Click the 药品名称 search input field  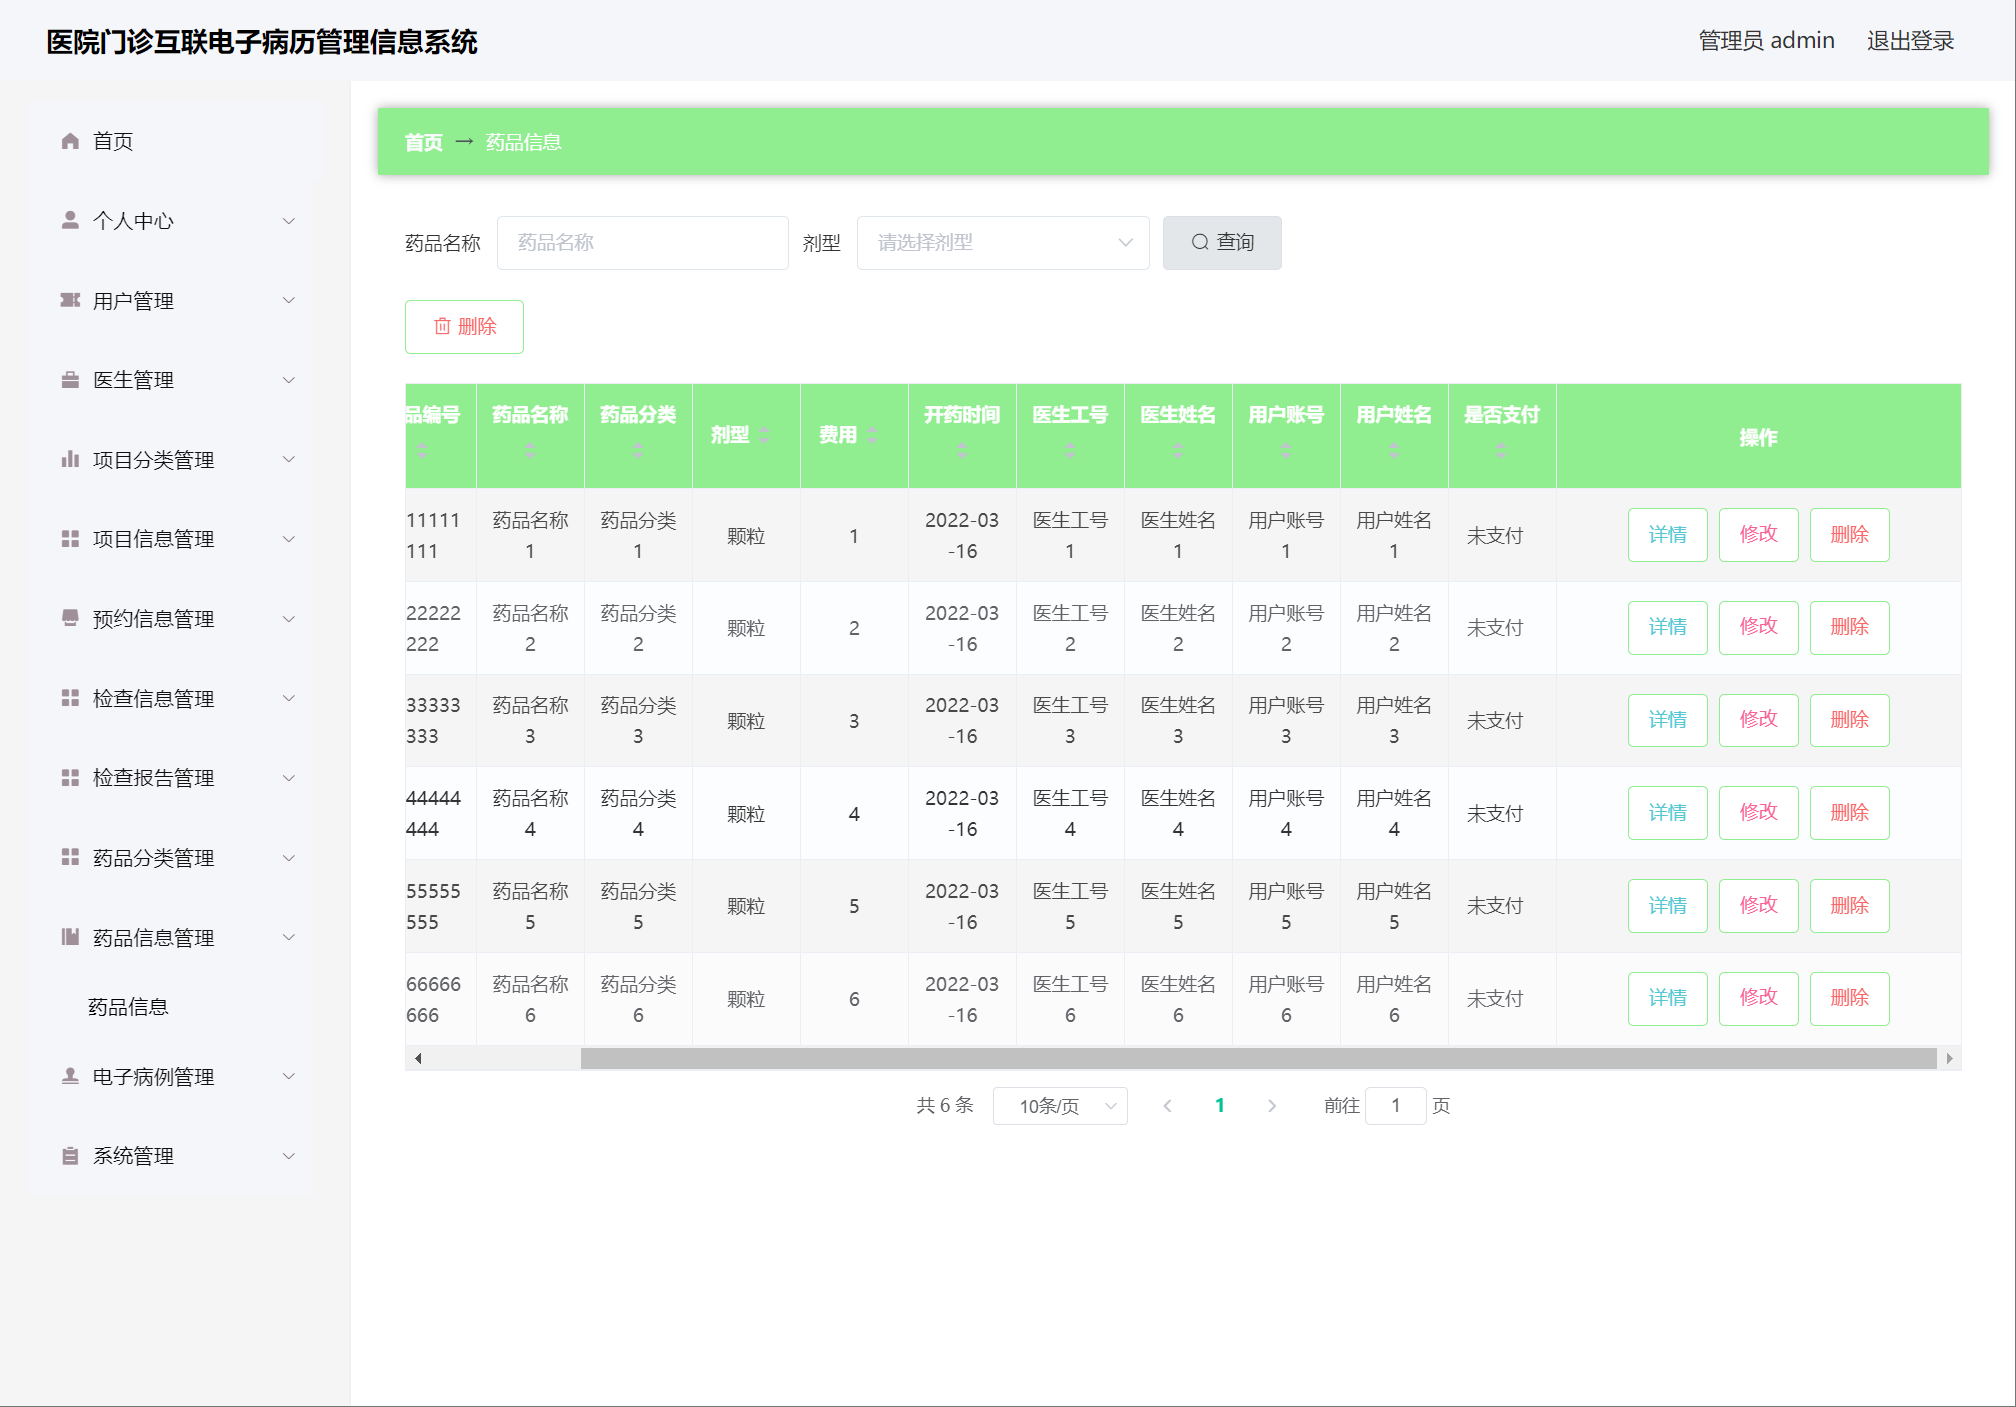pos(642,243)
